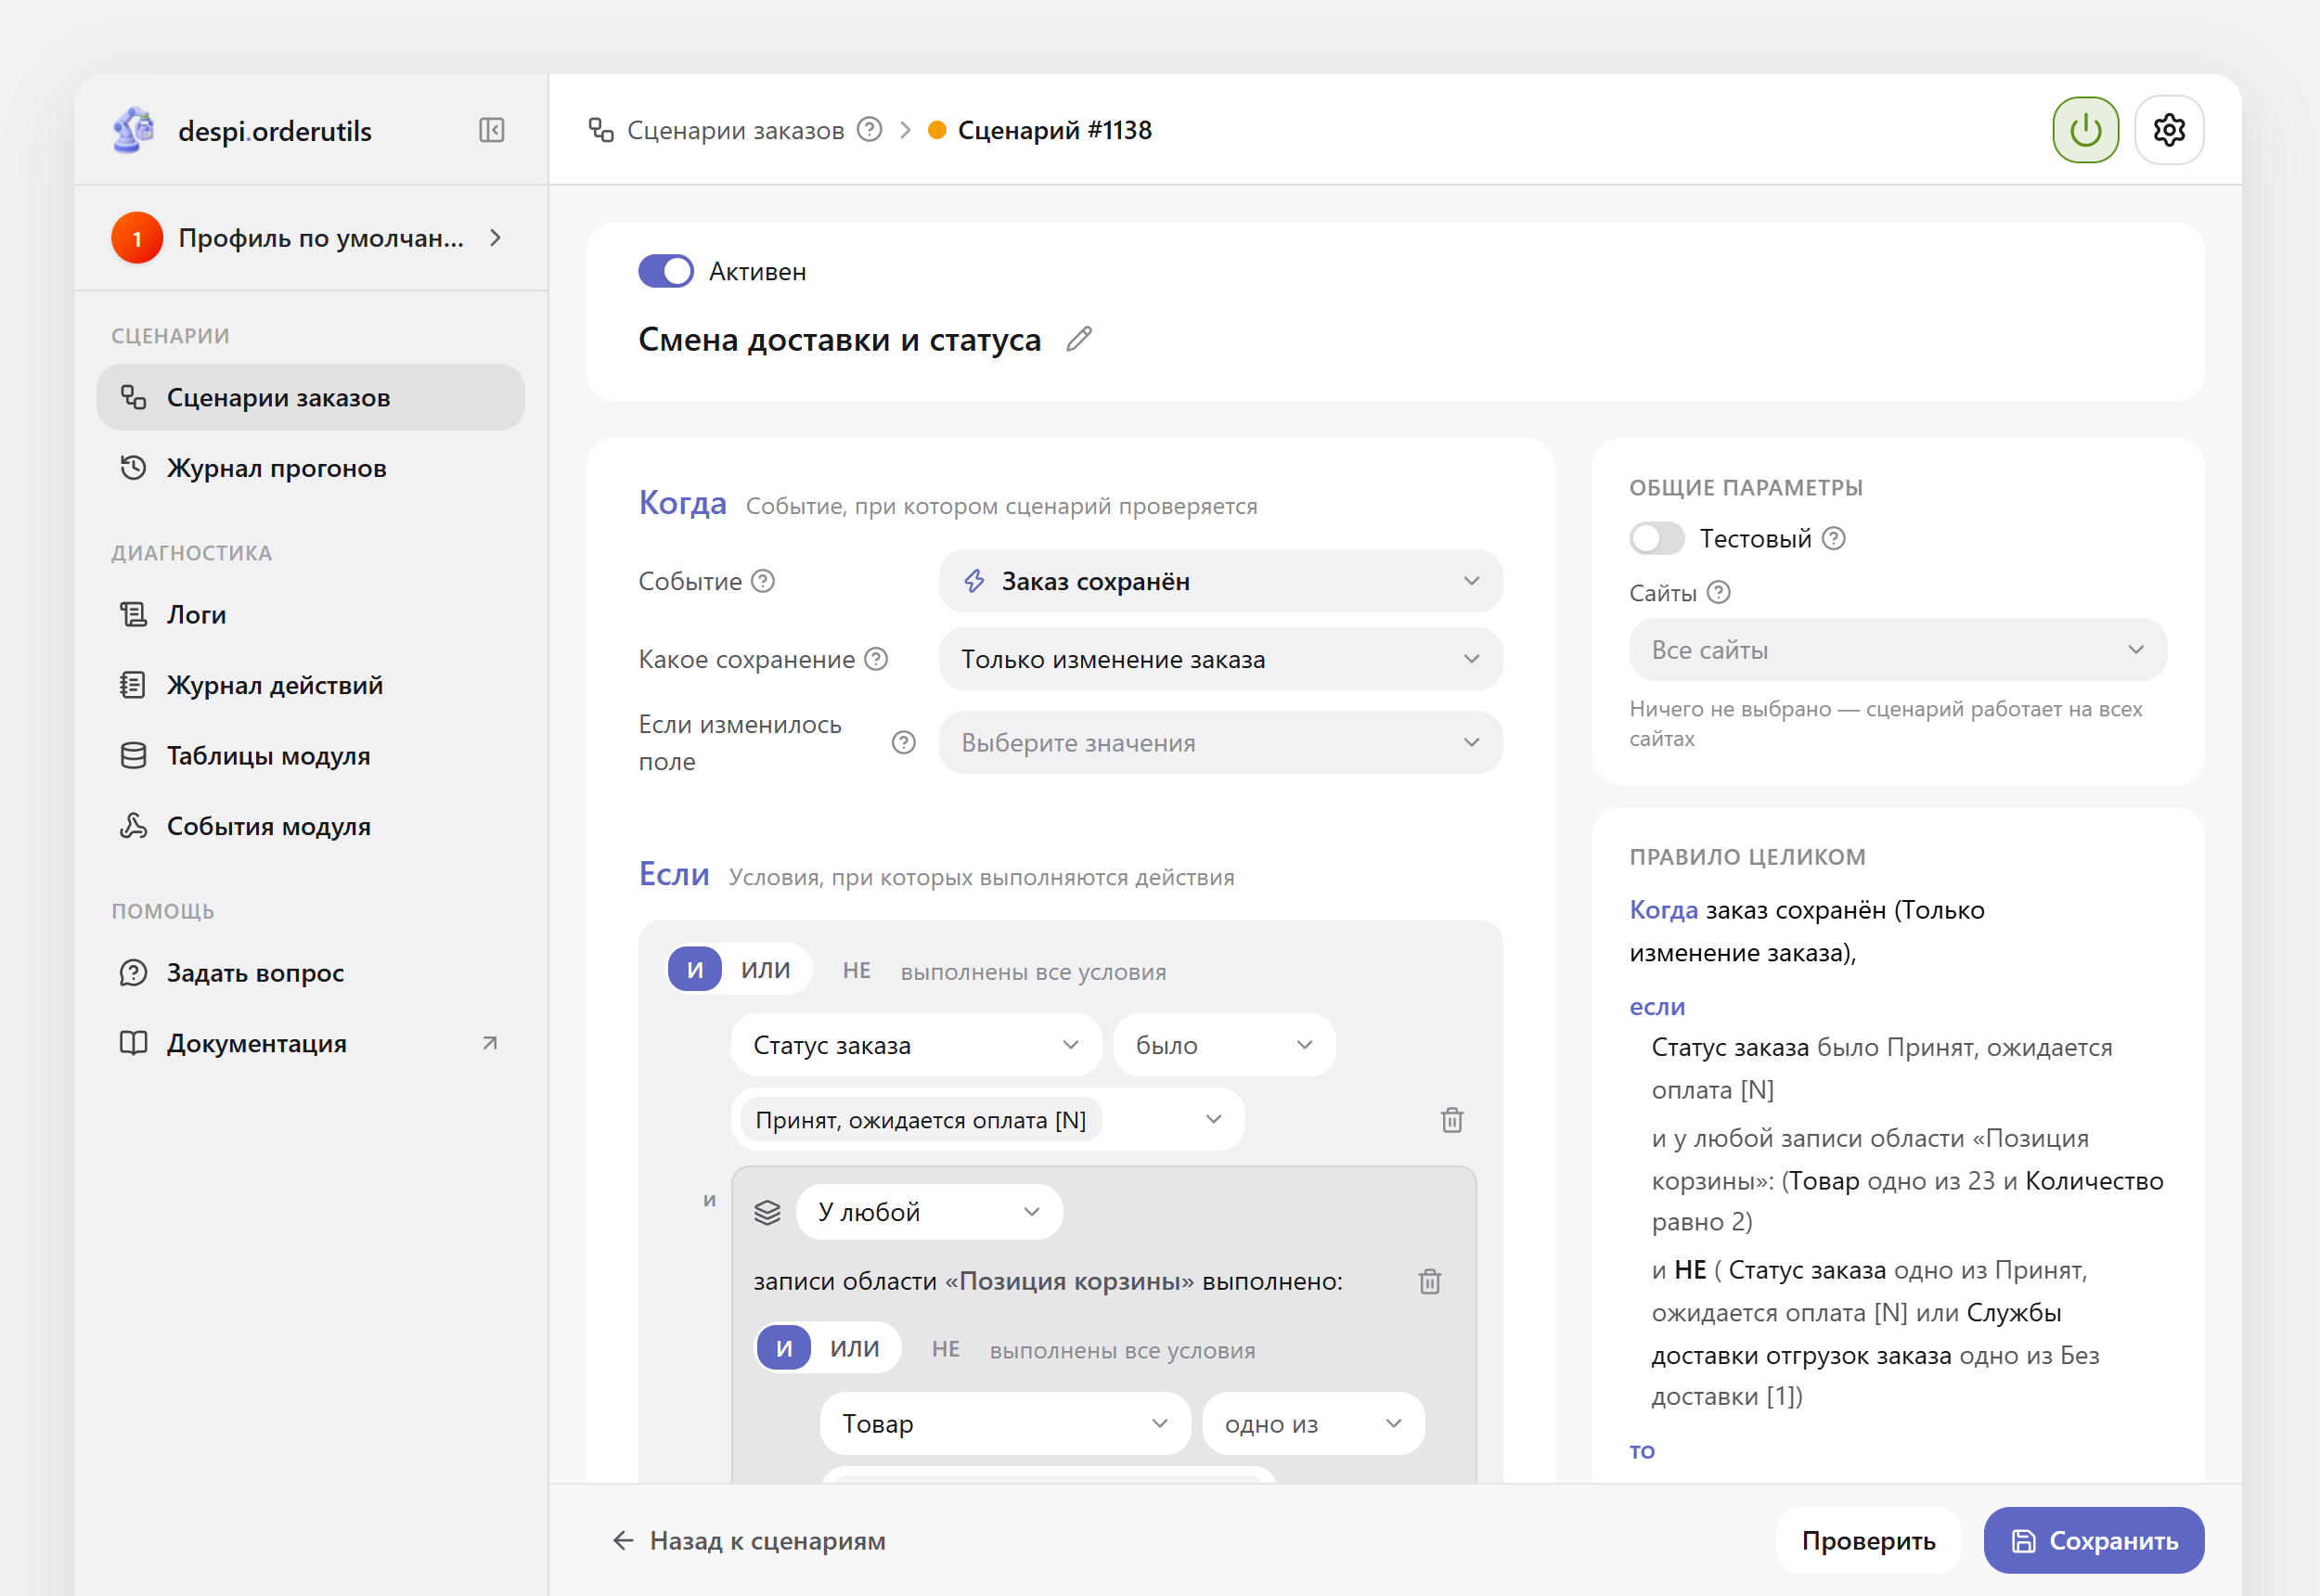This screenshot has width=2320, height=1596.
Task: Open Сценарии заказов in sidebar
Action: point(310,397)
